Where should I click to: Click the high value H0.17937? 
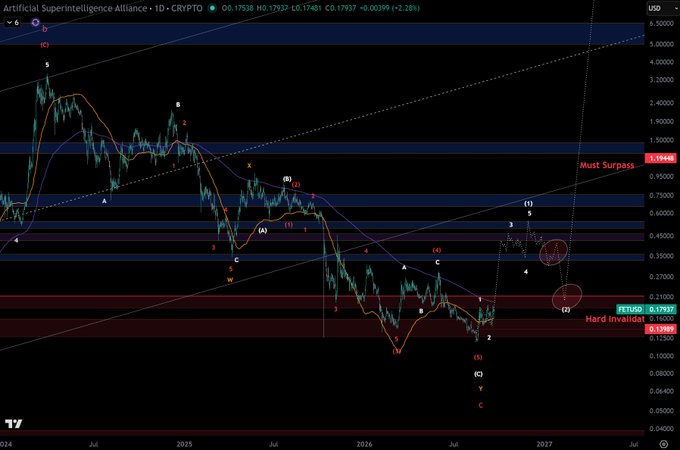coord(272,8)
